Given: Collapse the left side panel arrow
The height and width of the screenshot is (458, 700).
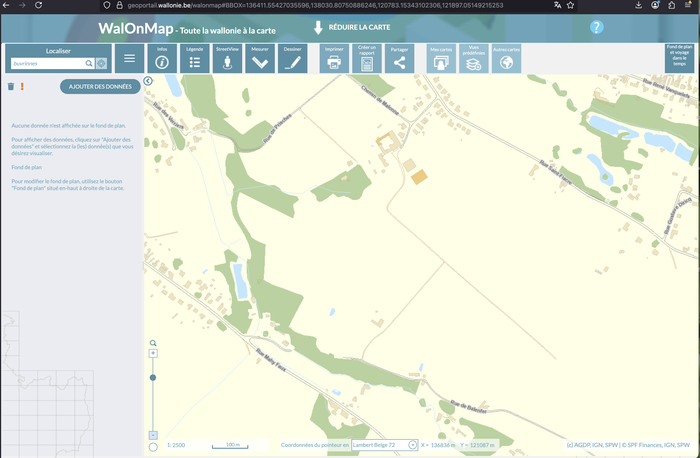Looking at the screenshot, I should click(x=148, y=81).
